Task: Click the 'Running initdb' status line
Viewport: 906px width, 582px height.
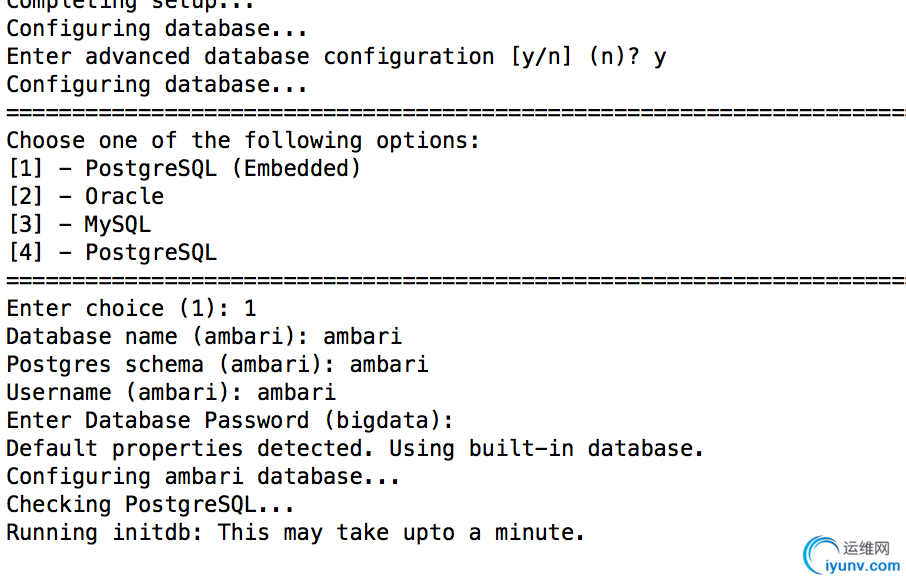Action: (x=295, y=532)
